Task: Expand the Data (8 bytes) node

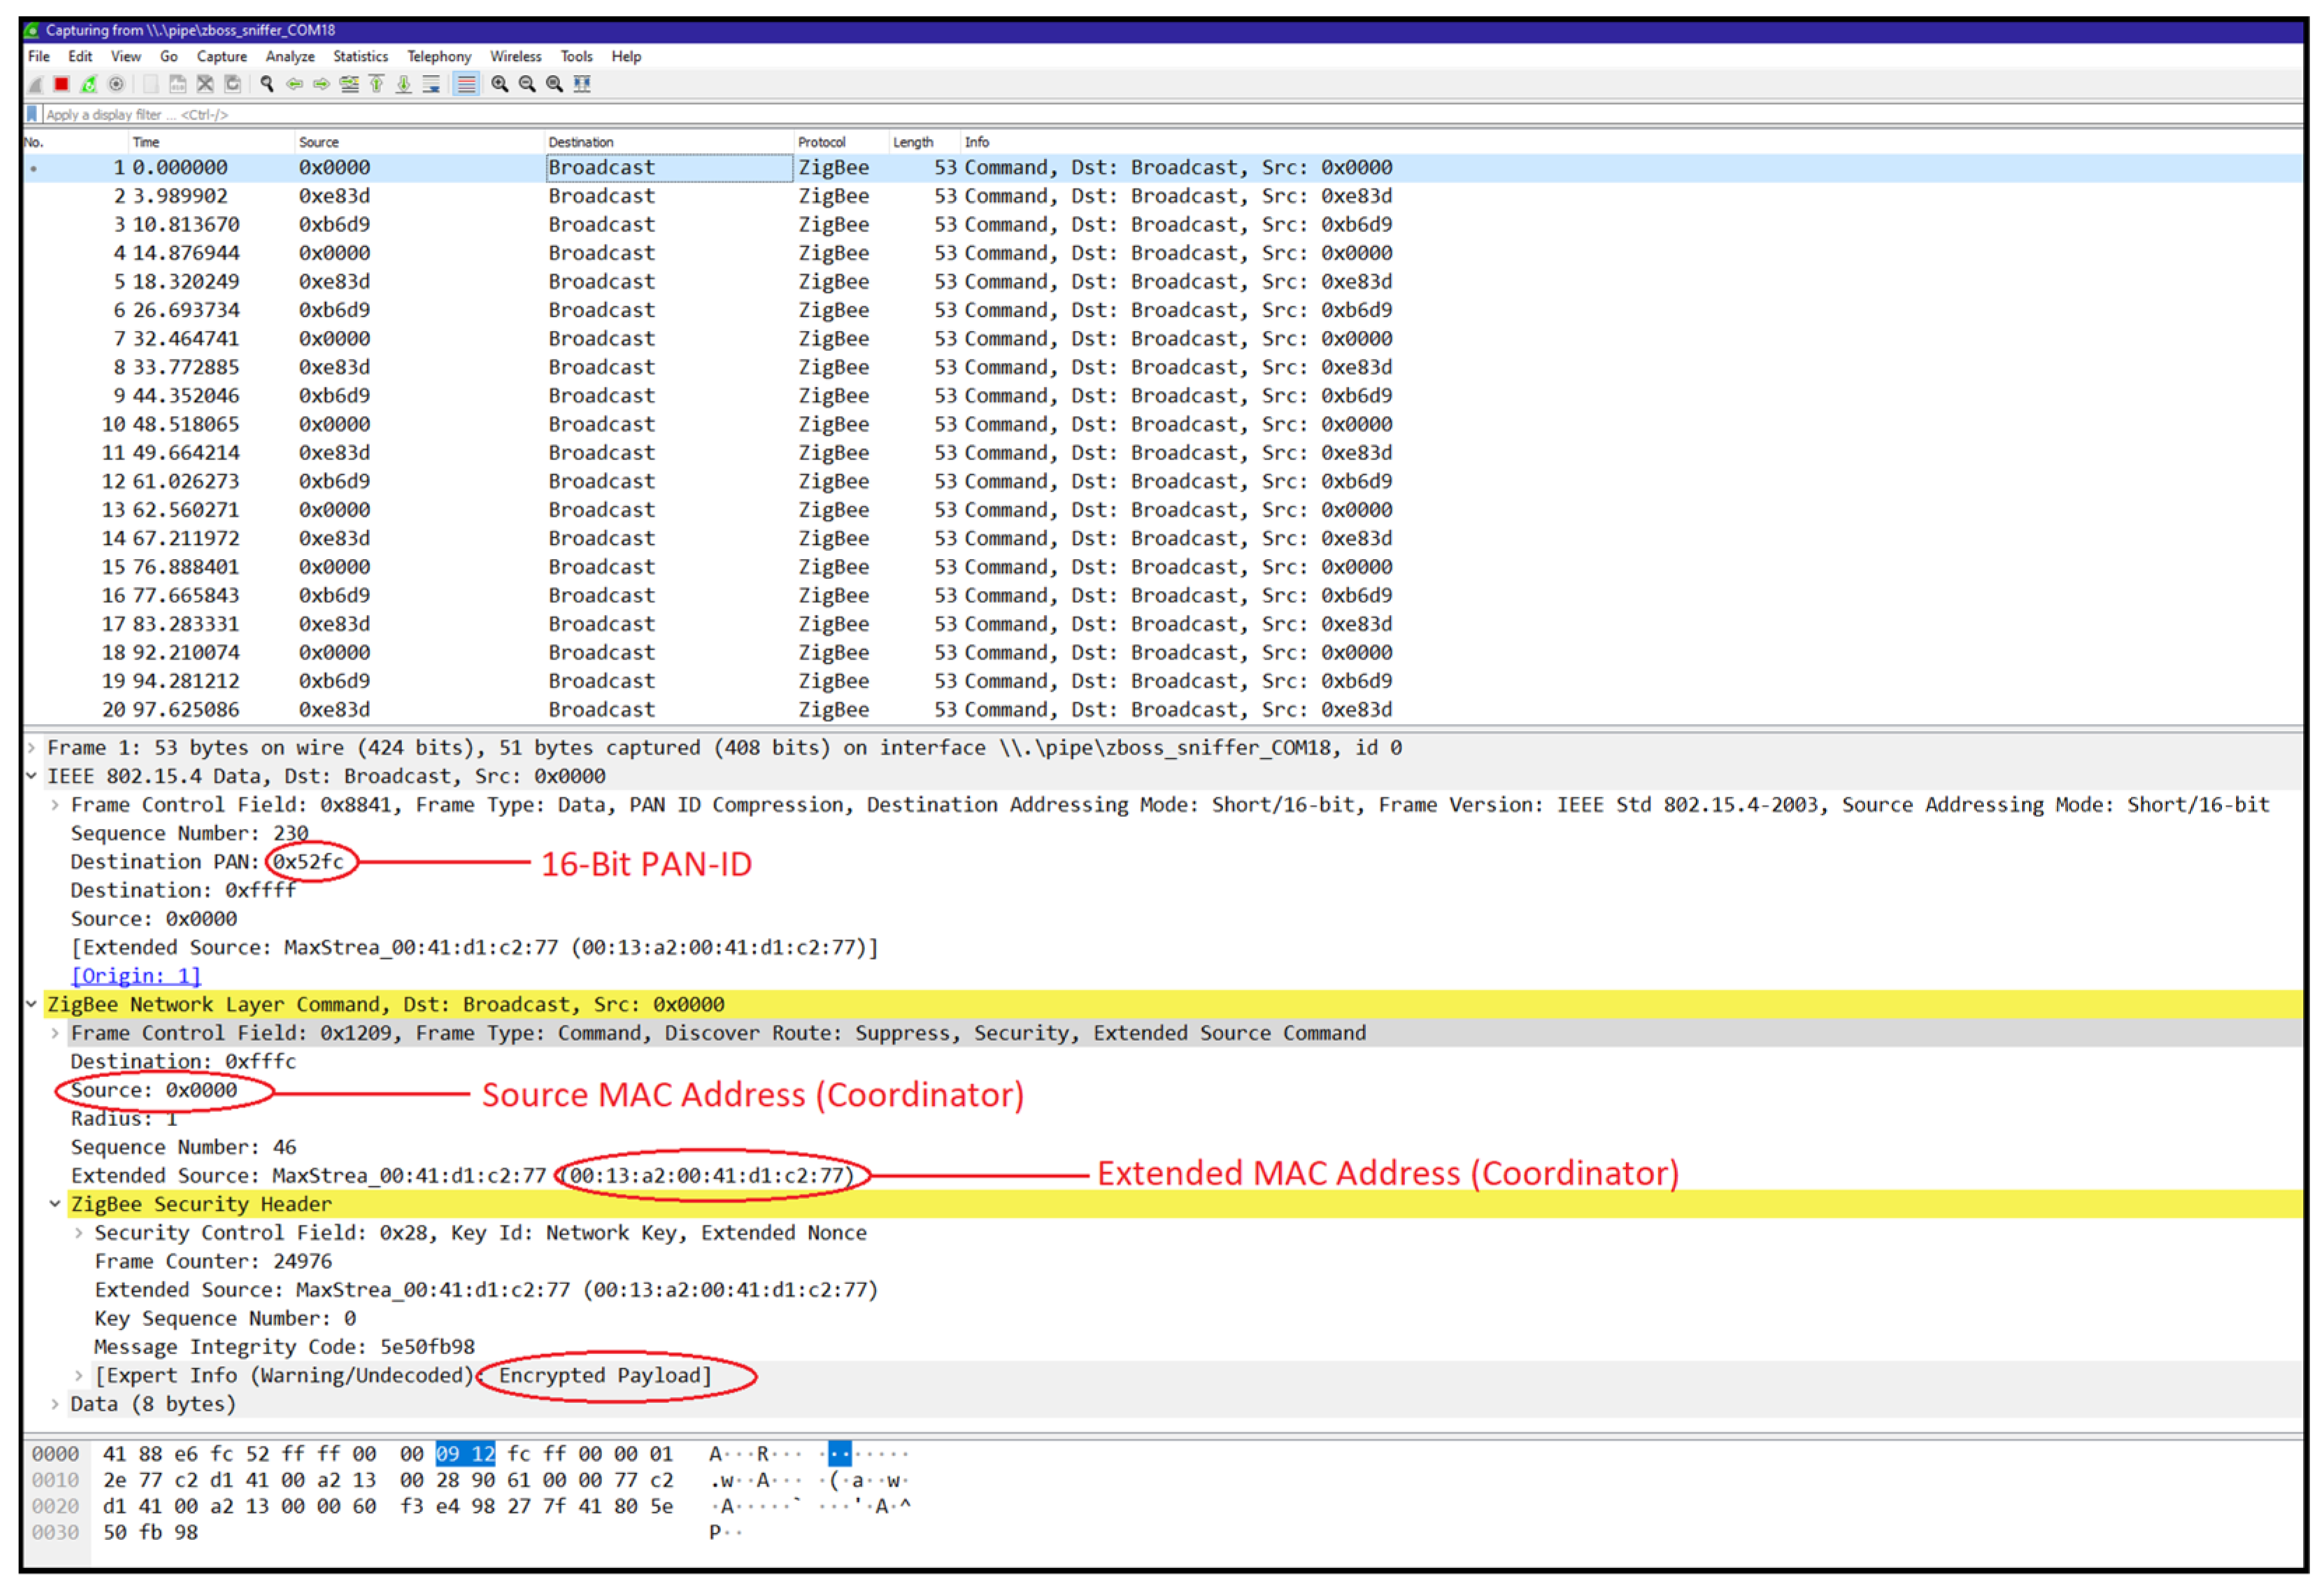Action: [55, 1405]
